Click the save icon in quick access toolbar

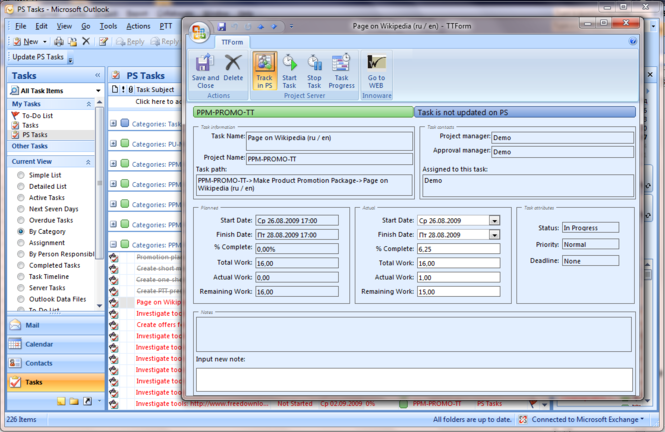[x=221, y=27]
